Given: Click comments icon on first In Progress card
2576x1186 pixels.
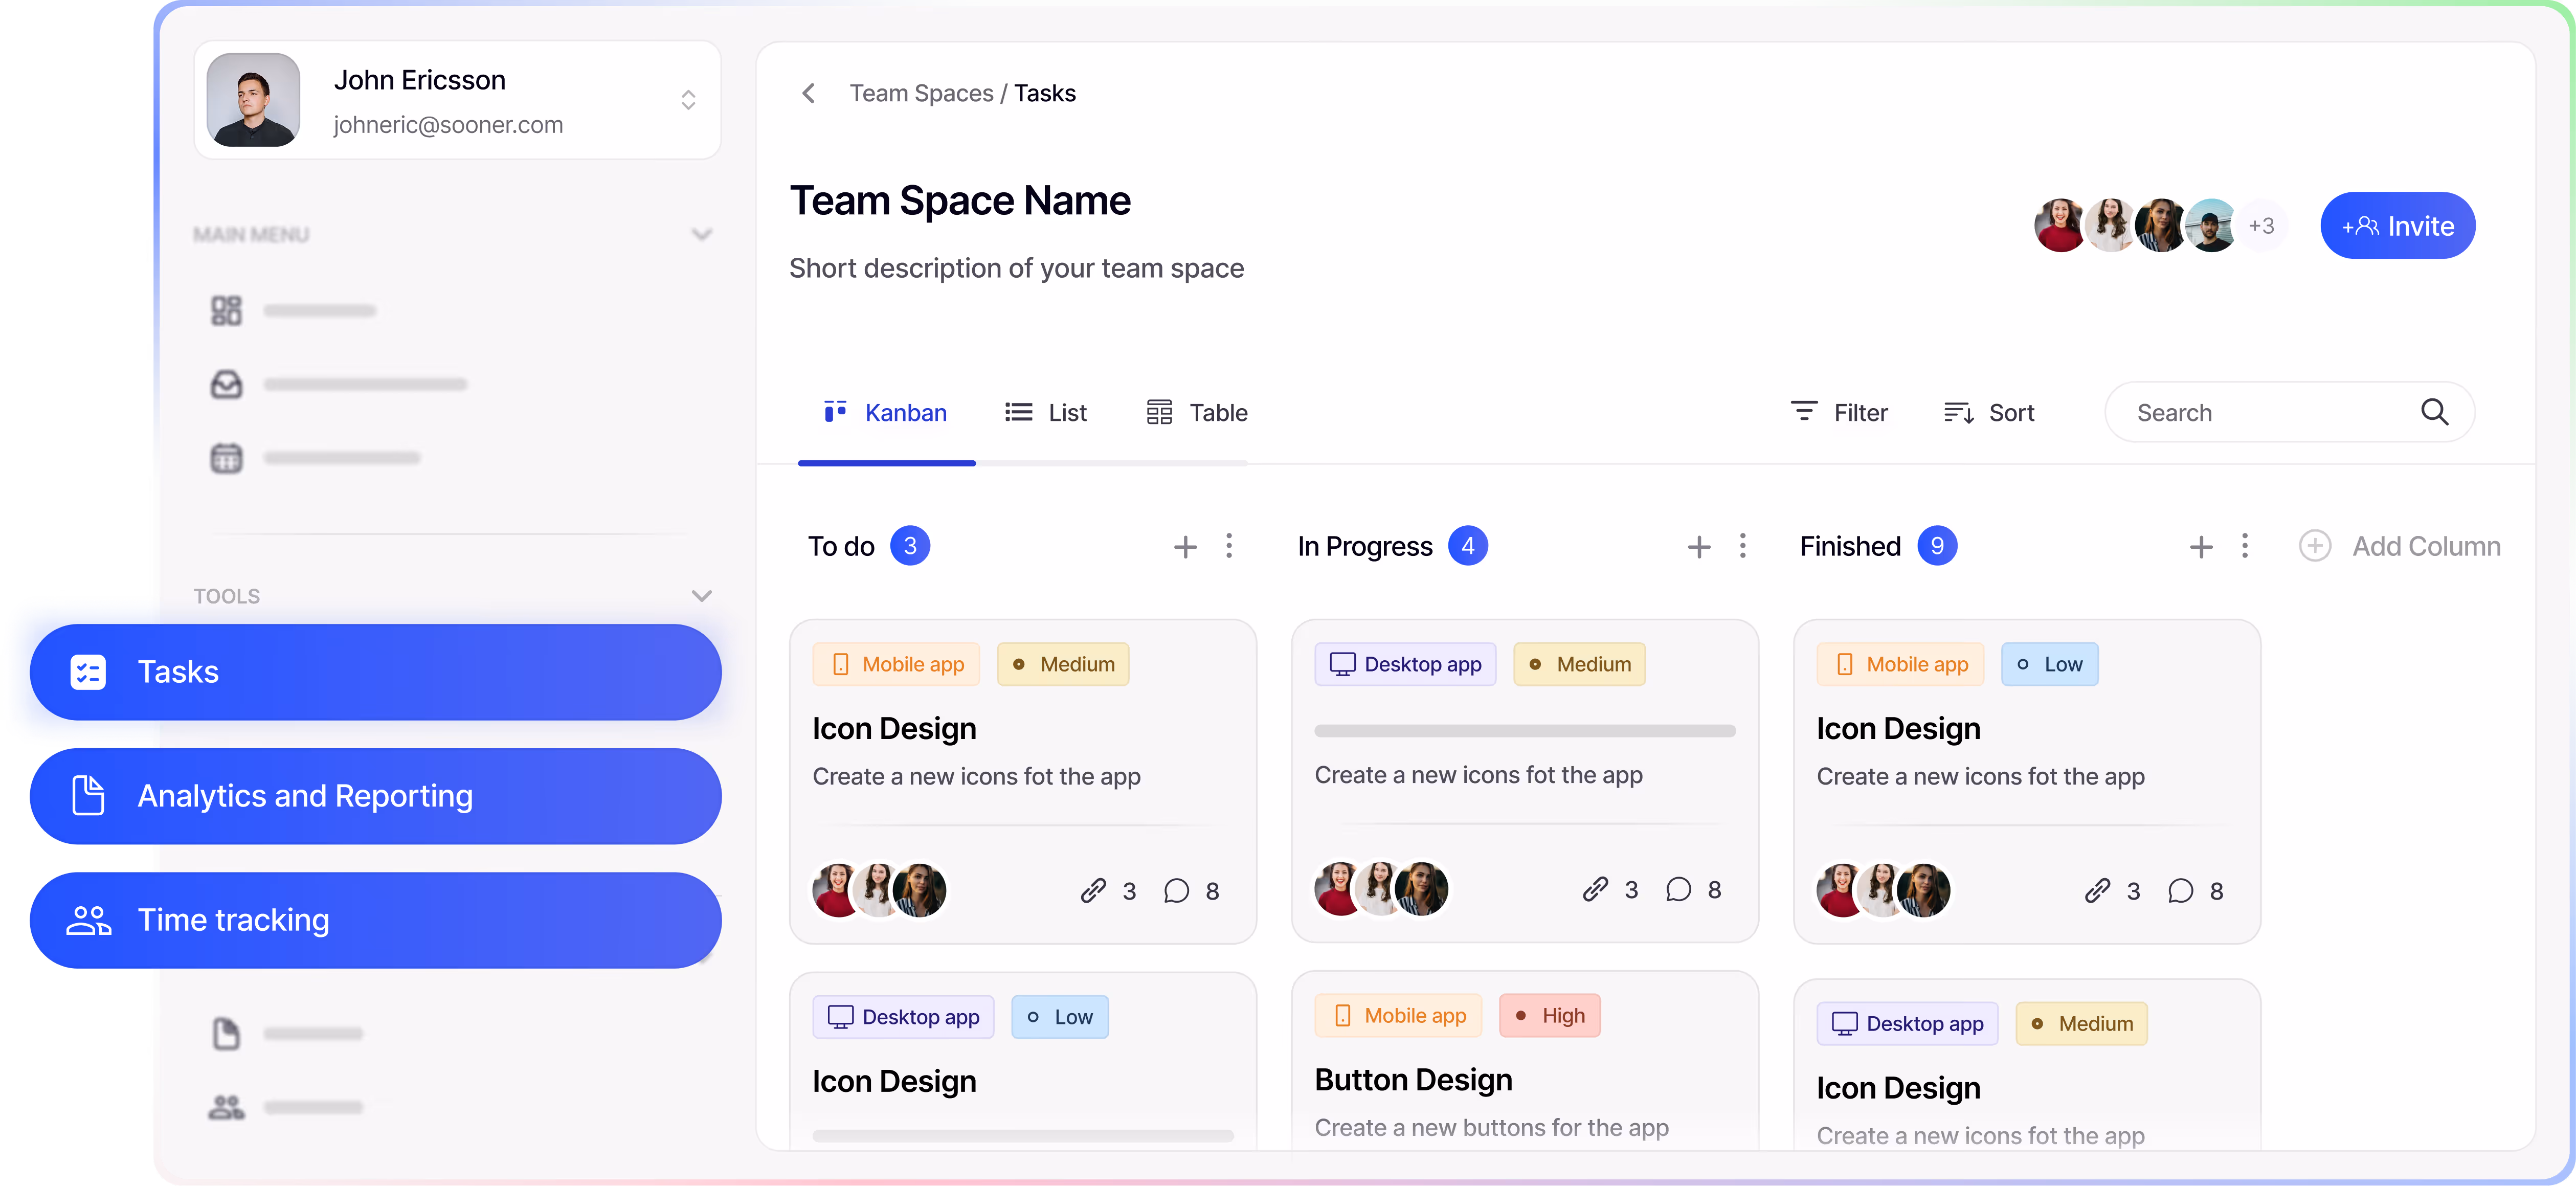Looking at the screenshot, I should (1678, 889).
